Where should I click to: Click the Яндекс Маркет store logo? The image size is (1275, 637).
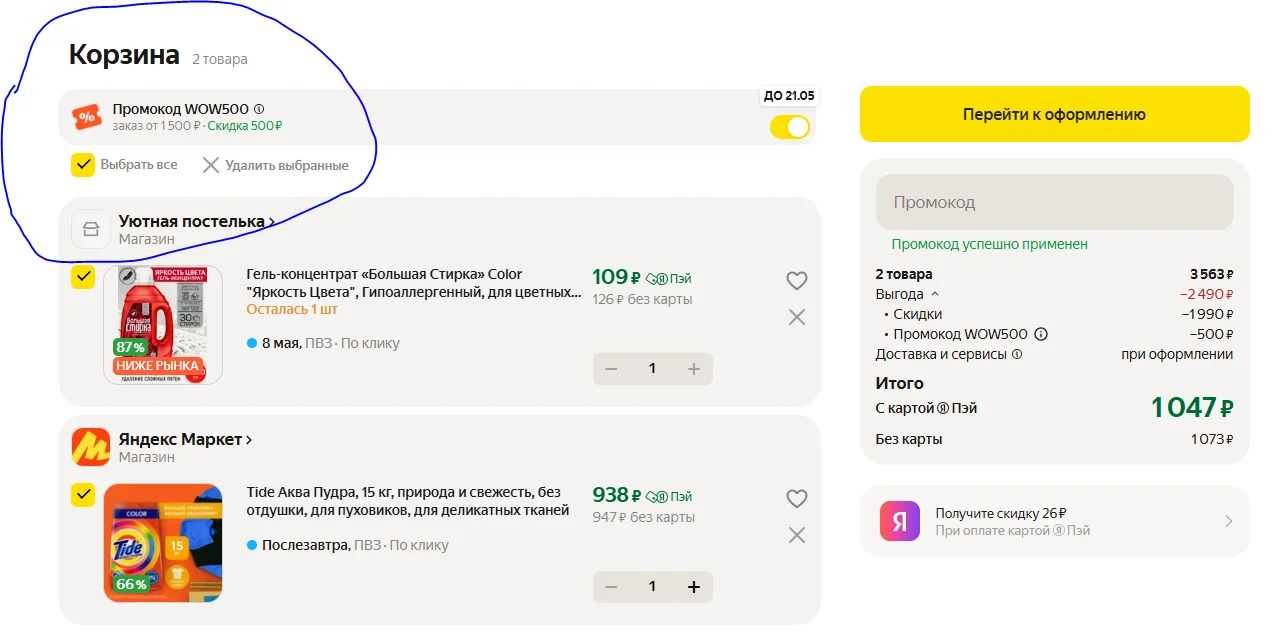(x=91, y=447)
